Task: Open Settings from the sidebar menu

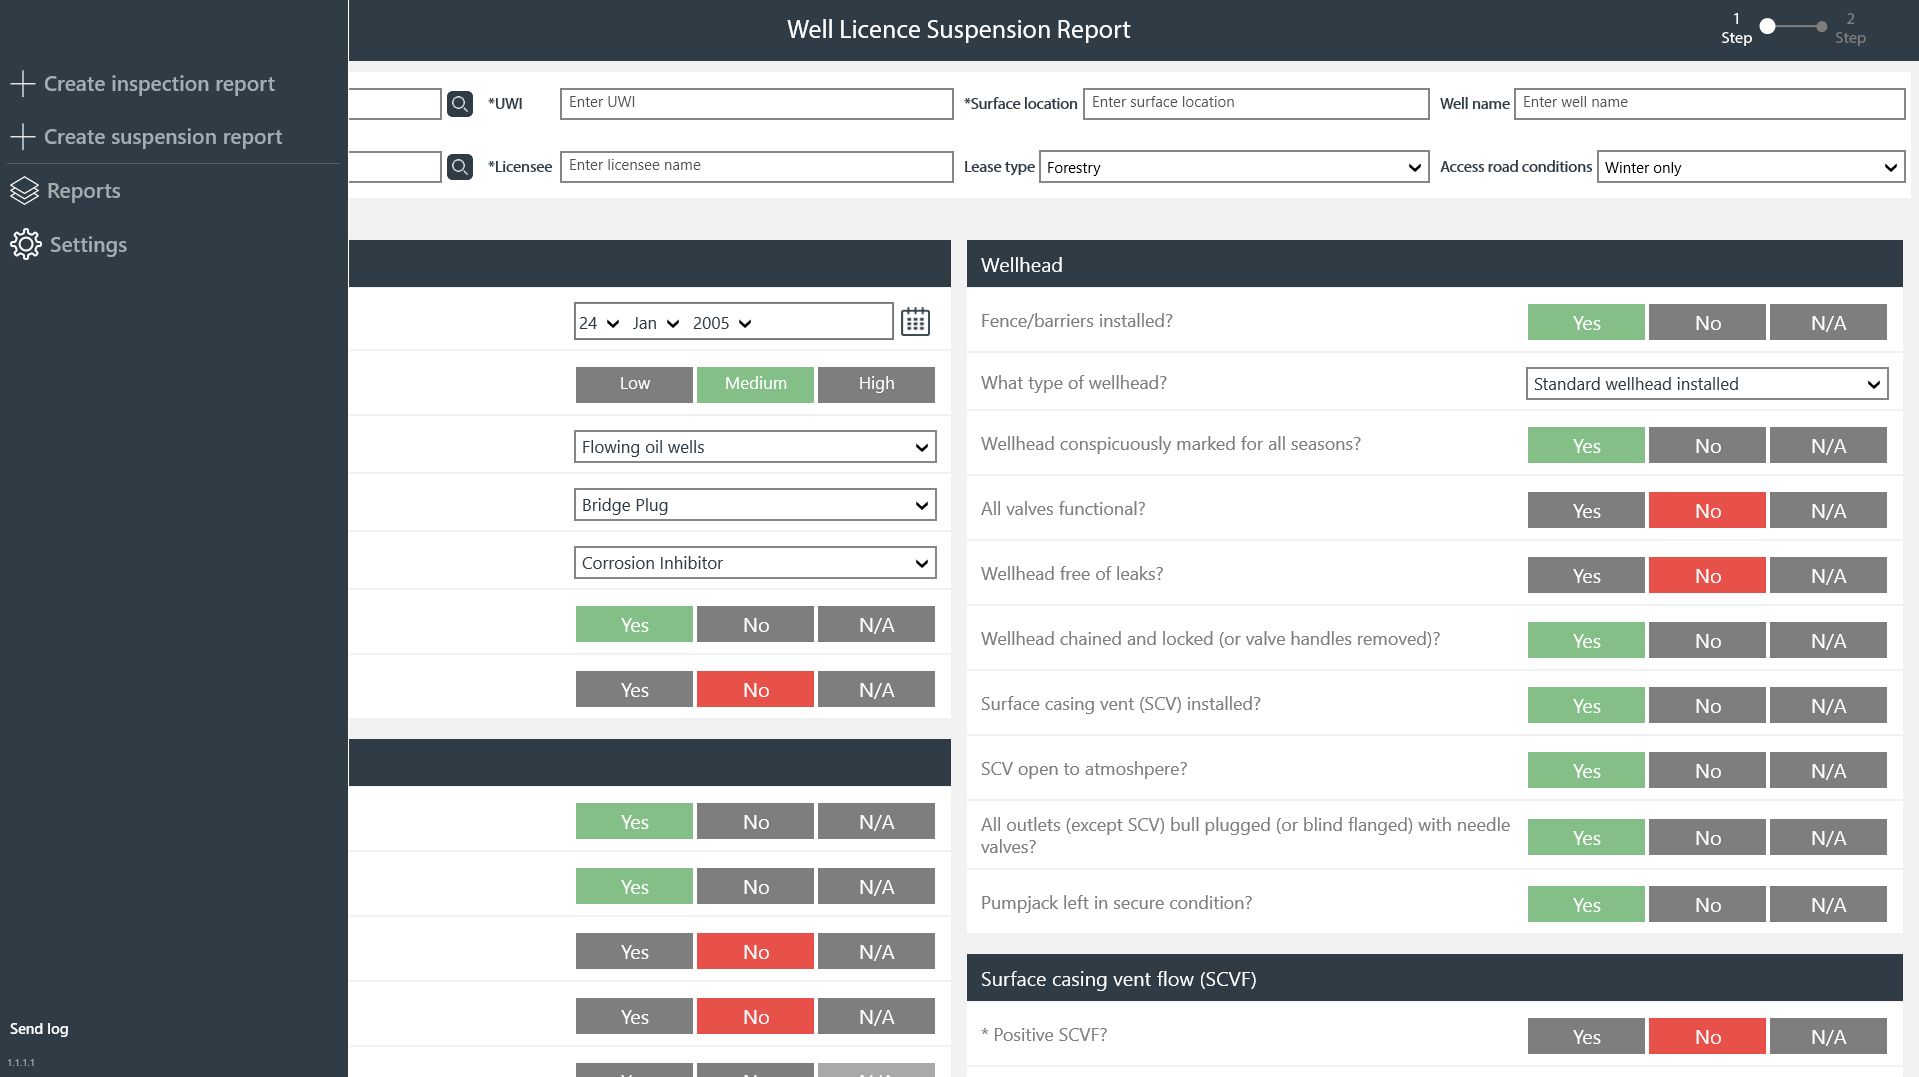Action: click(x=88, y=245)
